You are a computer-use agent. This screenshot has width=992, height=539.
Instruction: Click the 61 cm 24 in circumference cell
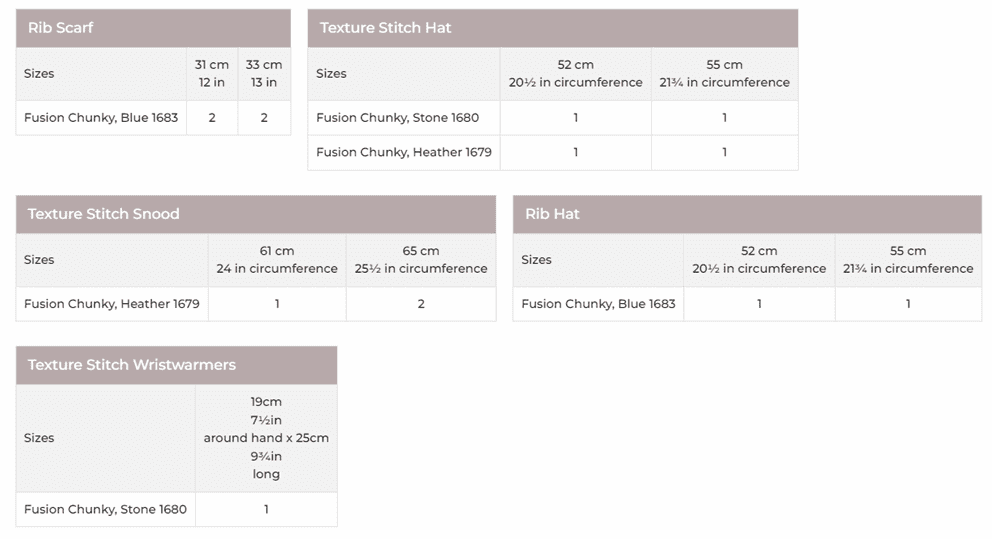[277, 260]
